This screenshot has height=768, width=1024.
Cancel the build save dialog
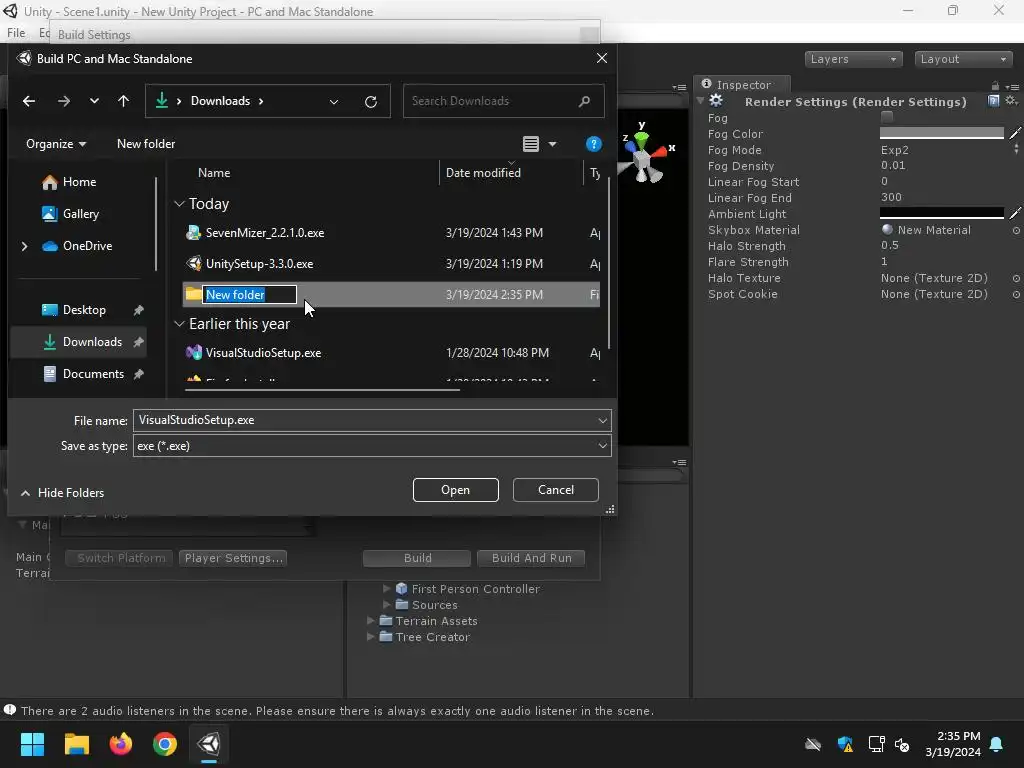pos(556,490)
